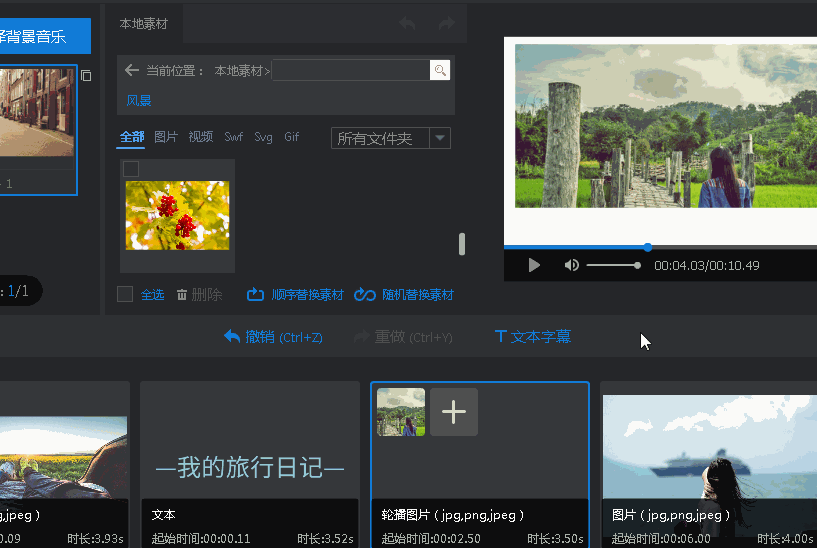Image resolution: width=817 pixels, height=548 pixels.
Task: Click 随机替换素材 to replace materials randomly
Action: pos(404,295)
